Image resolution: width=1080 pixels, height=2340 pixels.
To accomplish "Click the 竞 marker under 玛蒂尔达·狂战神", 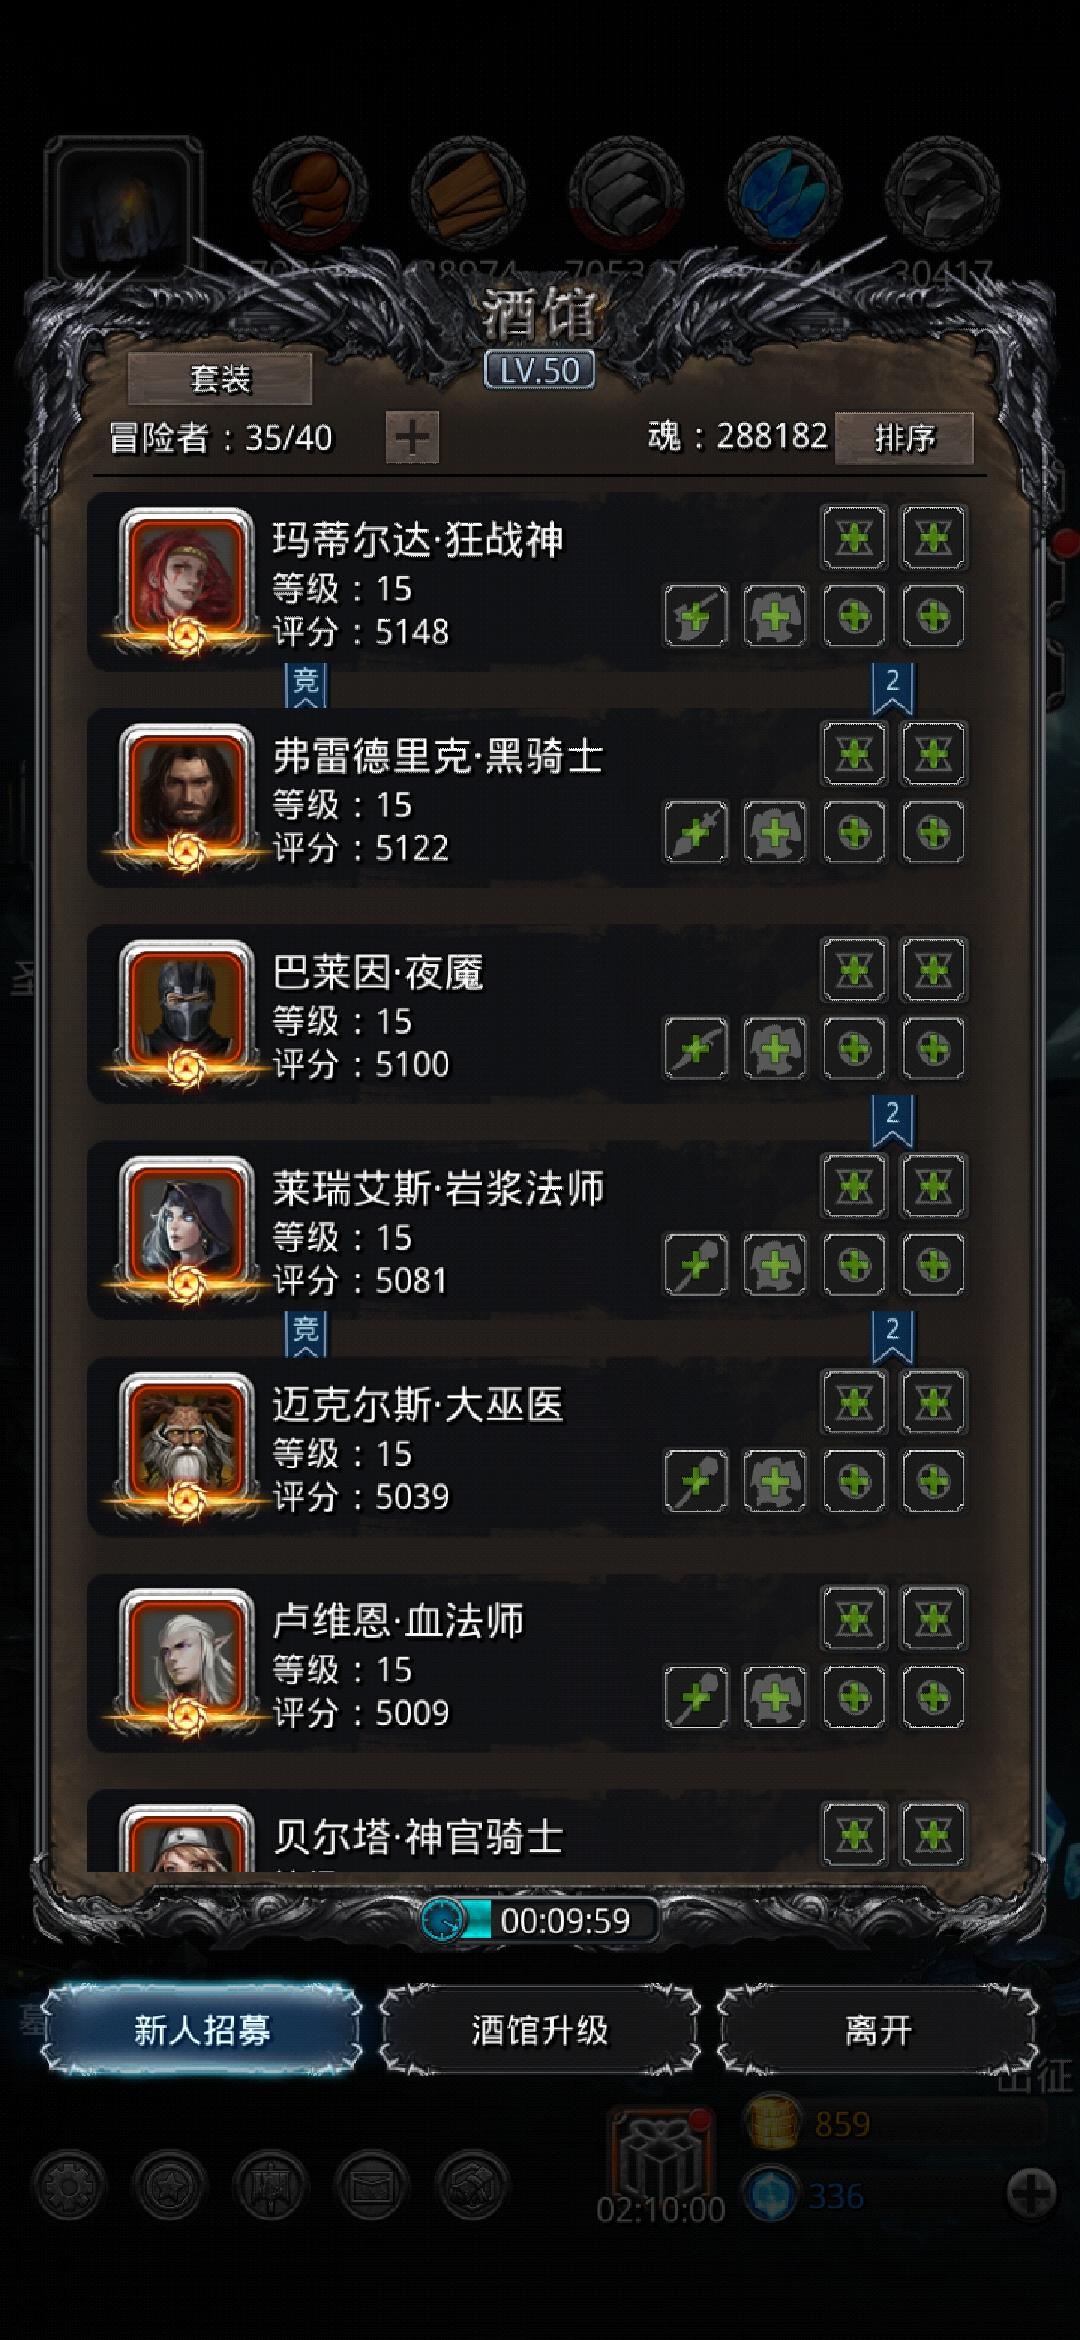I will click(306, 685).
